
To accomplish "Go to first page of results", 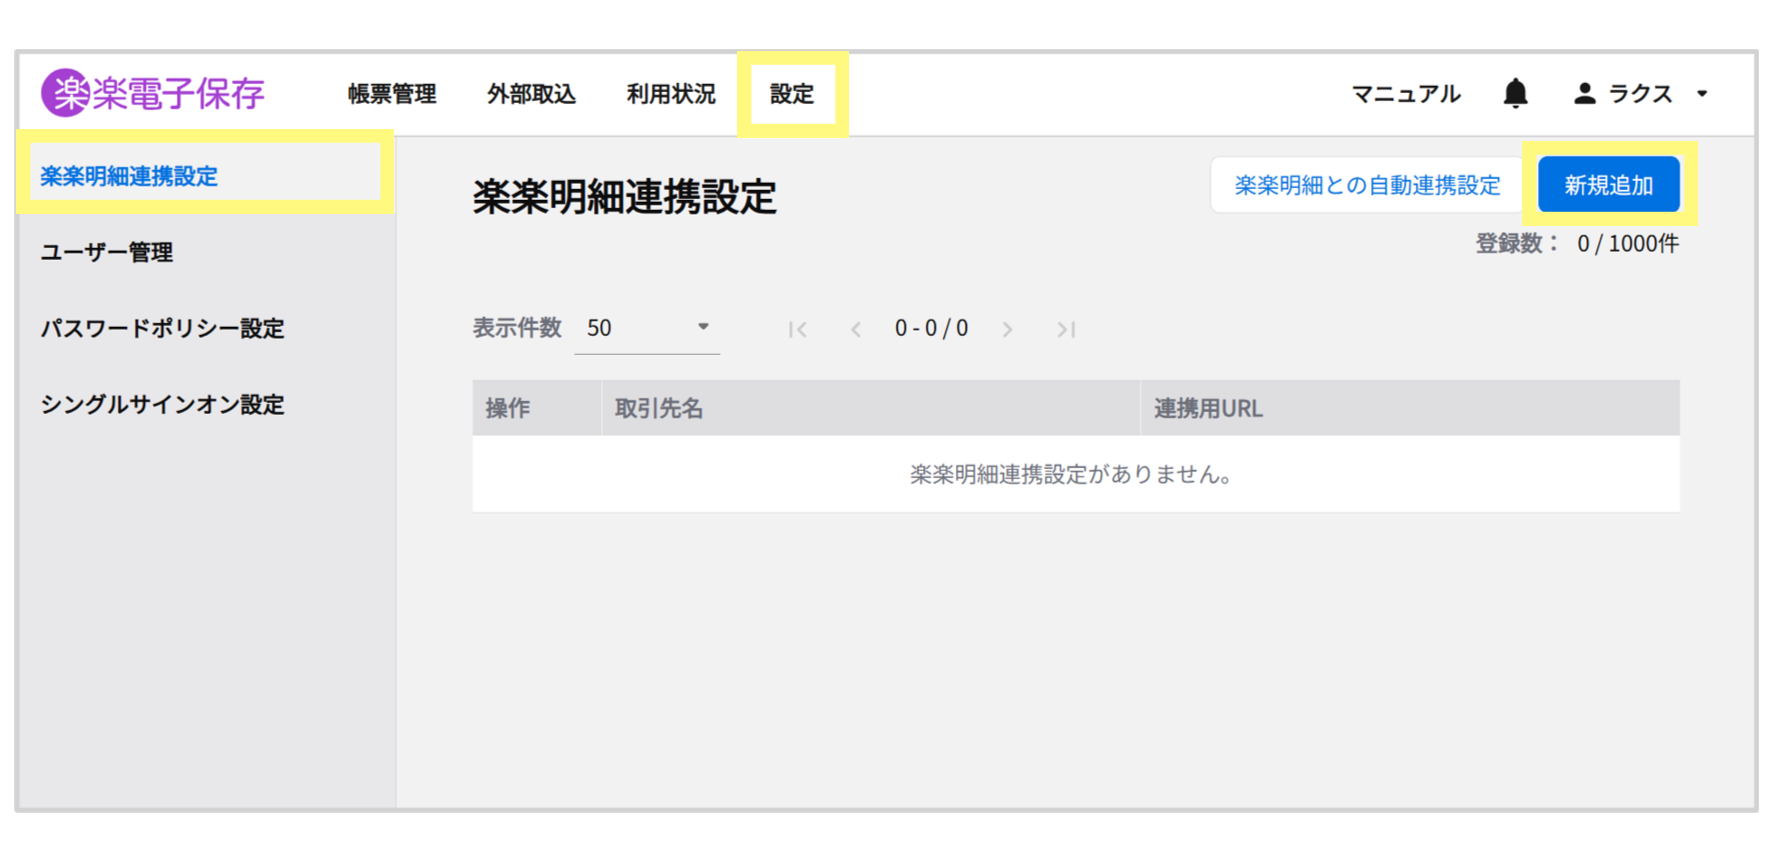I will pos(797,329).
